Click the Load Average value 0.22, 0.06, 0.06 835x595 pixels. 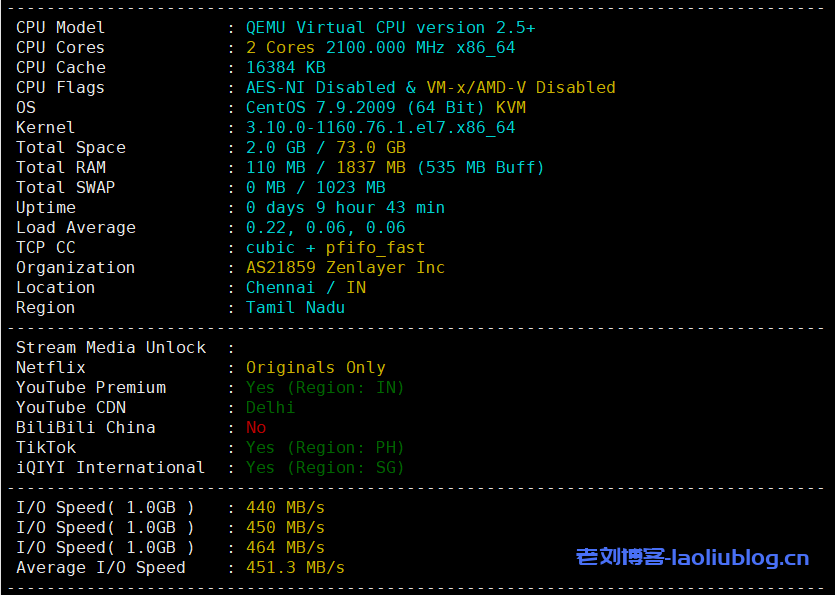point(325,228)
